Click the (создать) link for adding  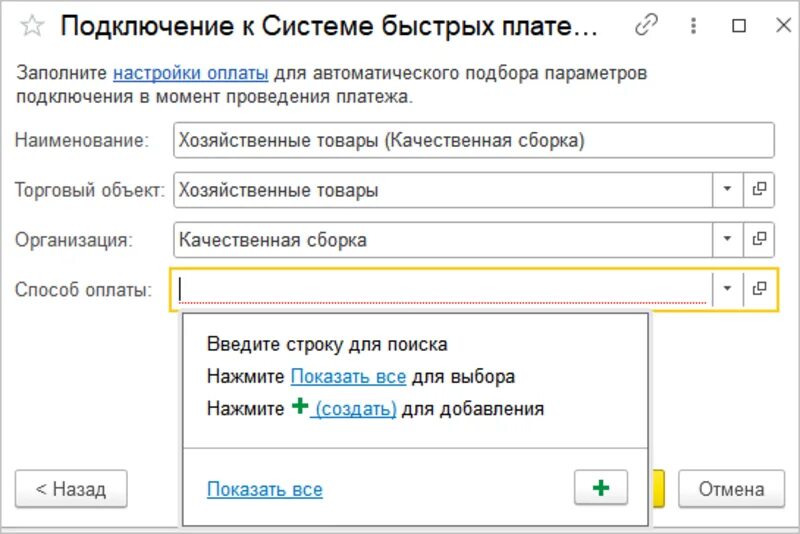click(356, 409)
